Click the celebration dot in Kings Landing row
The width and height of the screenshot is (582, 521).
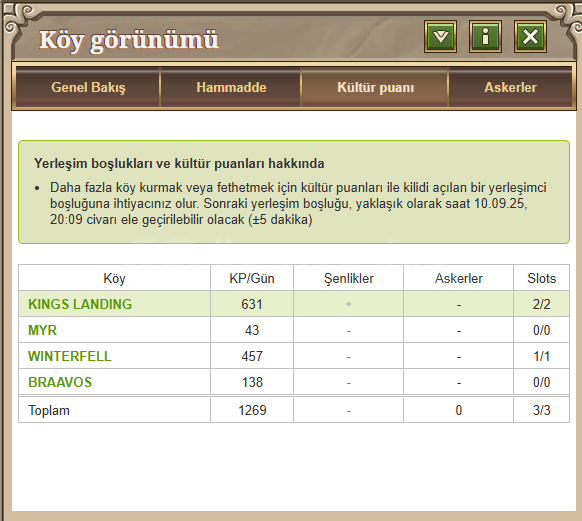(x=349, y=304)
